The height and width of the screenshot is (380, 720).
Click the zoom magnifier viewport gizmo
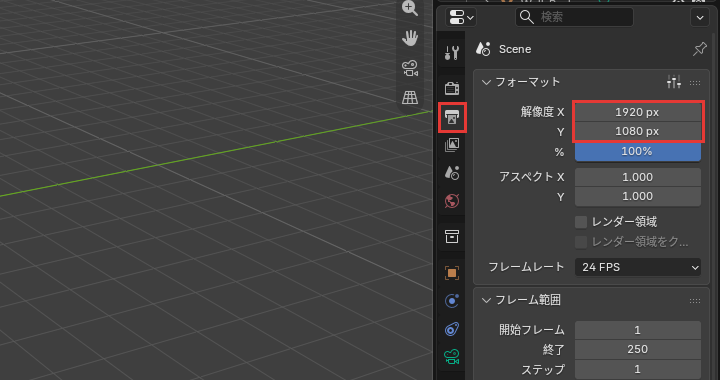(x=410, y=8)
